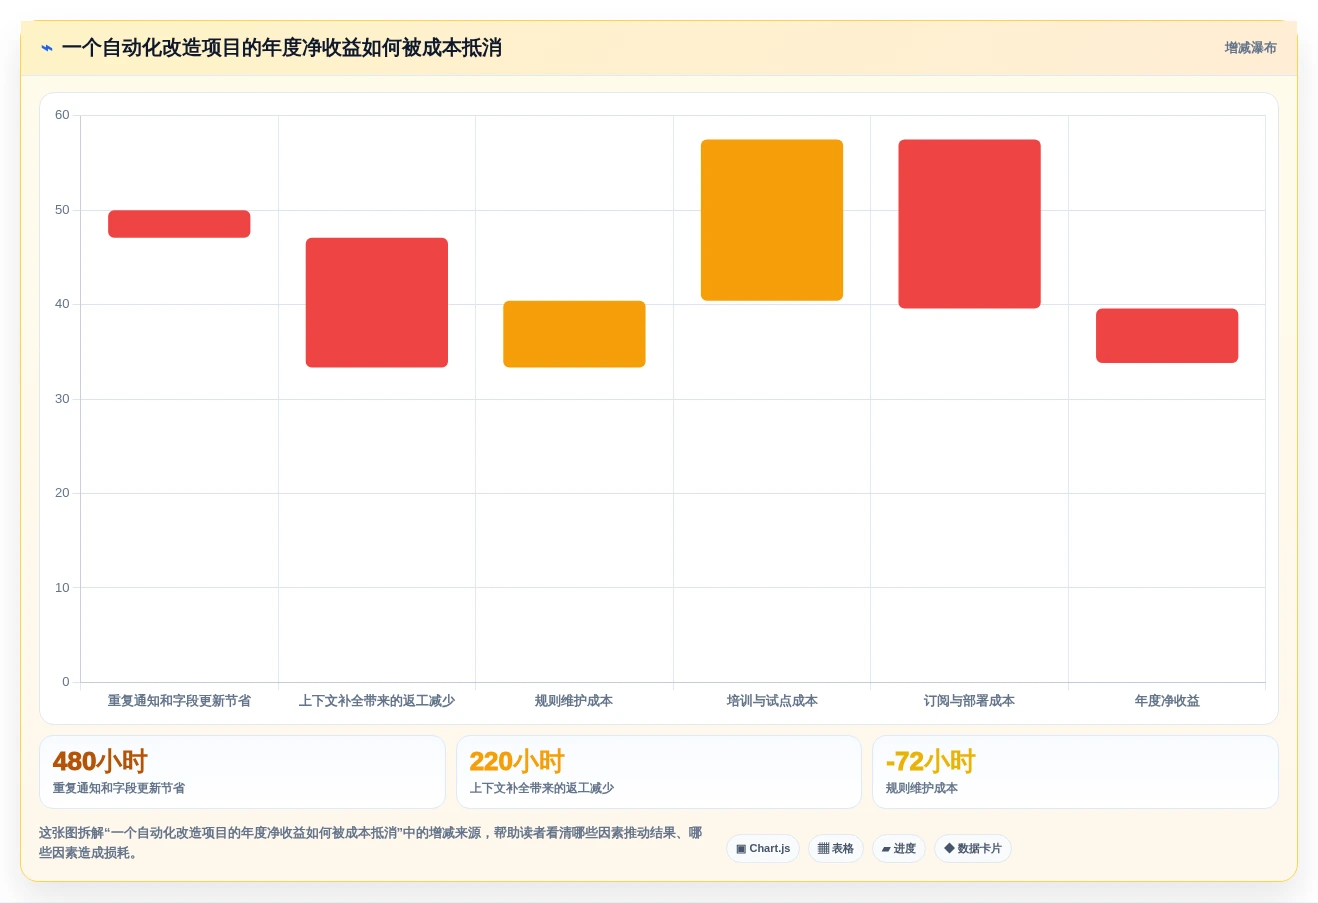Click the red bar for 上下文补全带来的返工减少
1318x903 pixels.
(377, 303)
